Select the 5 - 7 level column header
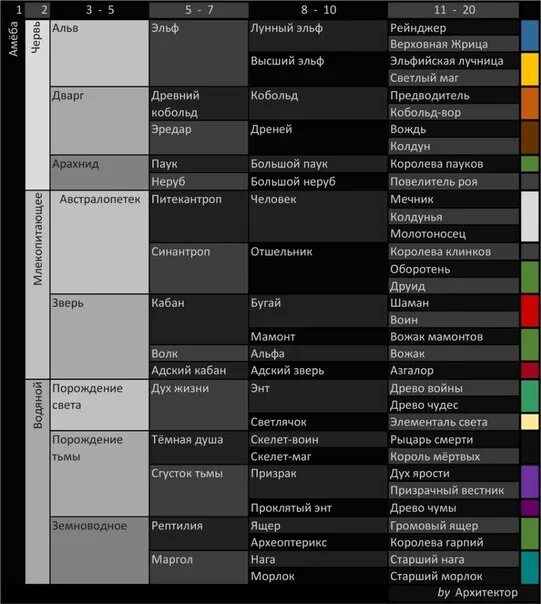This screenshot has width=541, height=604. (x=199, y=10)
